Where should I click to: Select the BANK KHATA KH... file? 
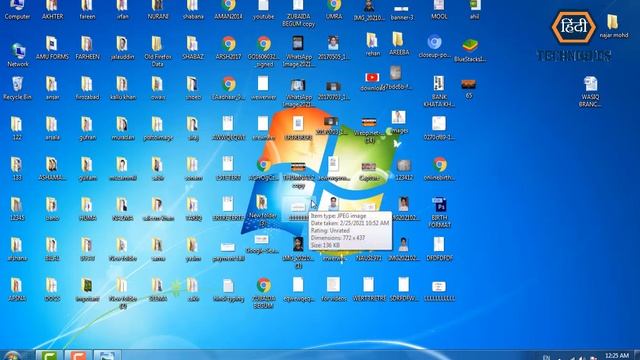click(x=439, y=91)
